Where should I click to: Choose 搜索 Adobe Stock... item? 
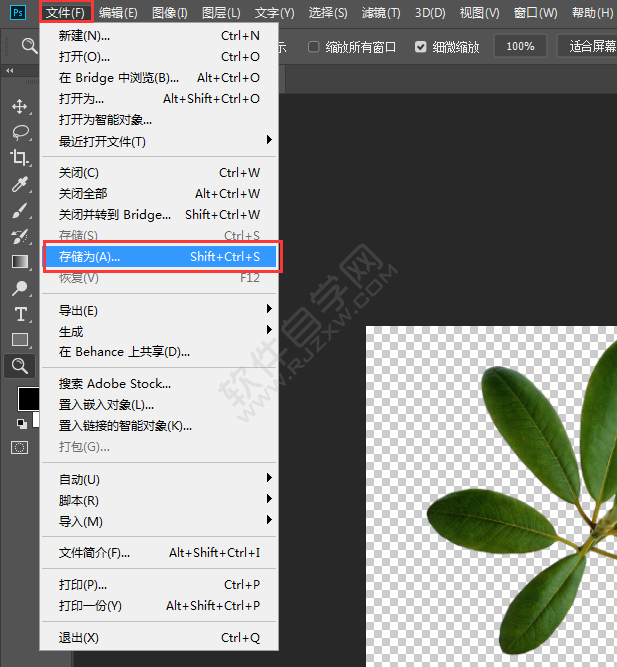pos(159,384)
